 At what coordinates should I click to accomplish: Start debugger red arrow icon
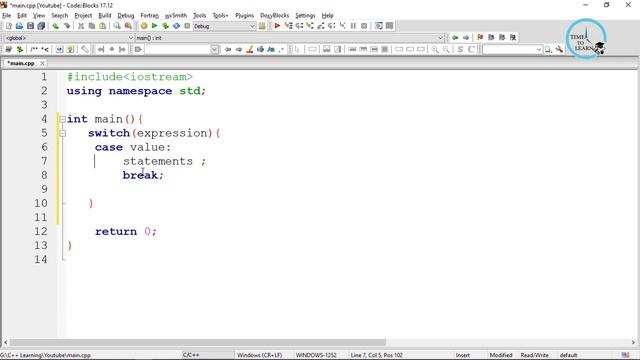point(277,26)
